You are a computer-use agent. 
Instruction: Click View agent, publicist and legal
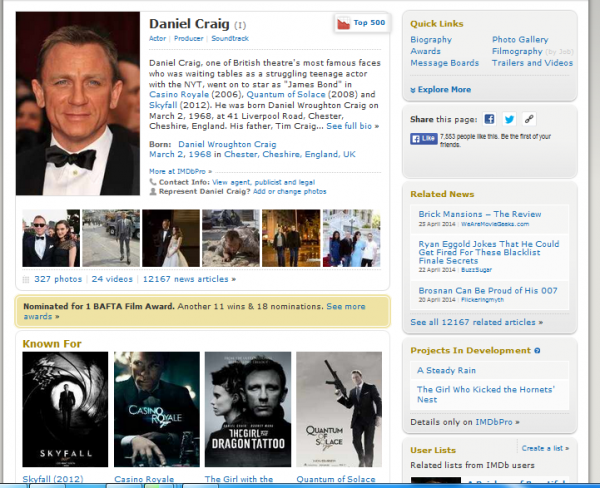coord(264,182)
